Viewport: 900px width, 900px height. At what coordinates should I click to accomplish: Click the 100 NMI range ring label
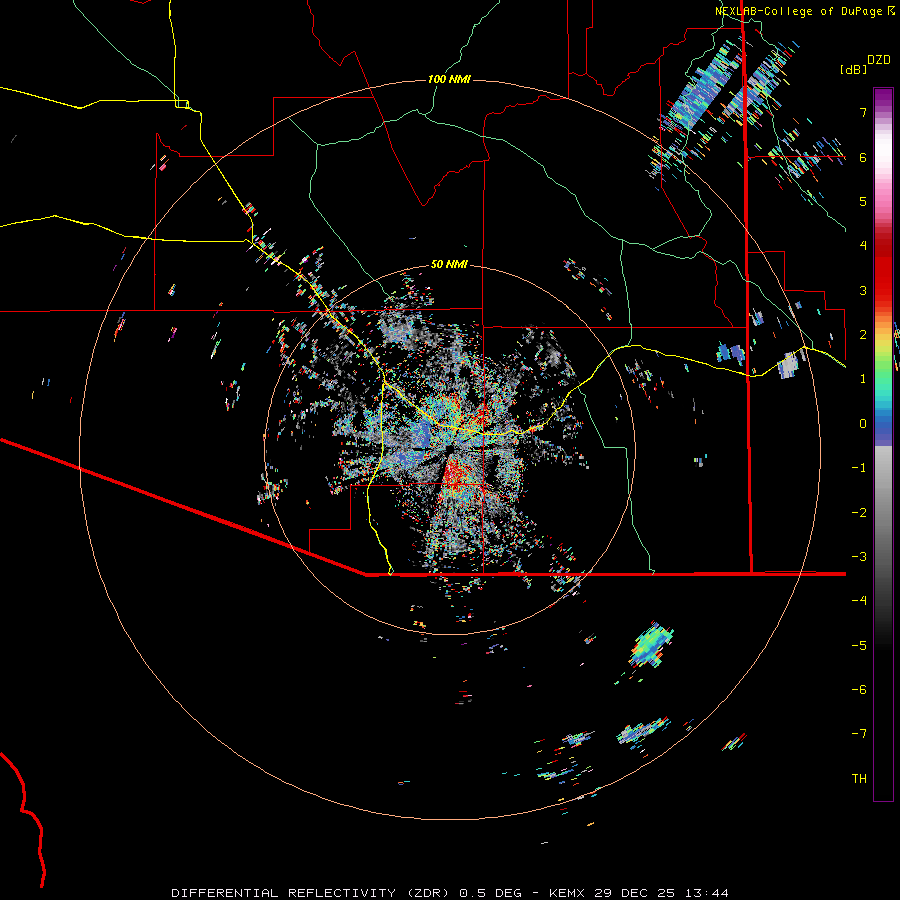pos(449,79)
